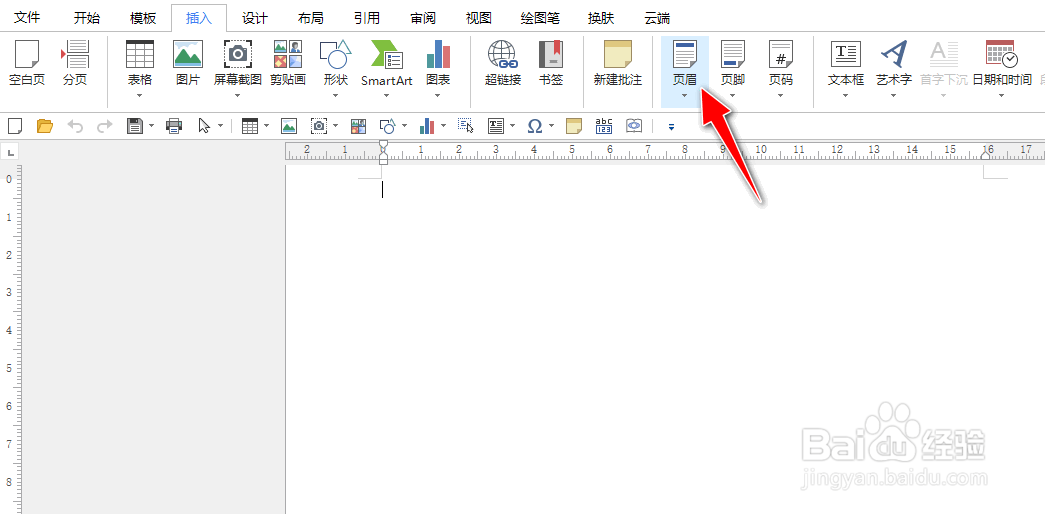The height and width of the screenshot is (514, 1045).
Task: Switch to the 审阅 tab
Action: pyautogui.click(x=423, y=18)
